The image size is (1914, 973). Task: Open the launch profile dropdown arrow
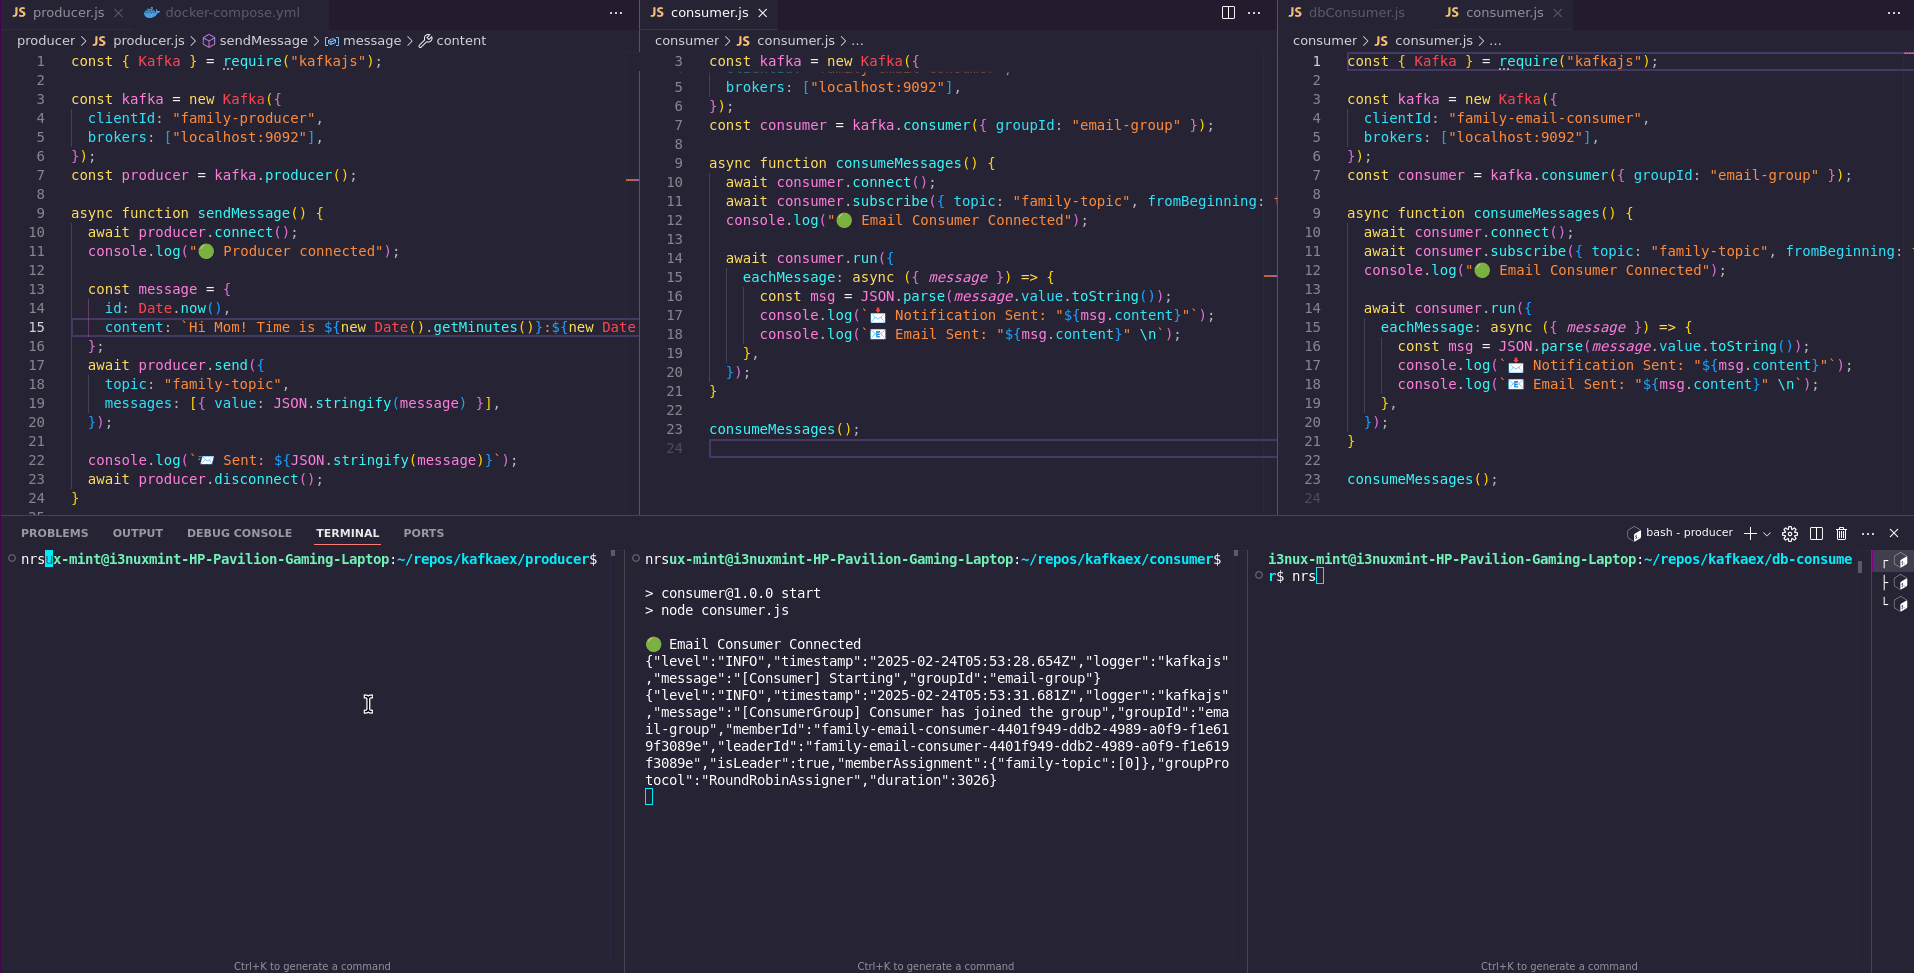(1767, 534)
